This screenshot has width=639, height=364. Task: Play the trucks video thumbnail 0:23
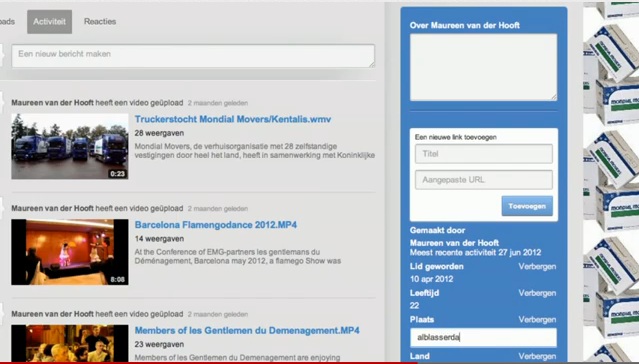point(70,147)
